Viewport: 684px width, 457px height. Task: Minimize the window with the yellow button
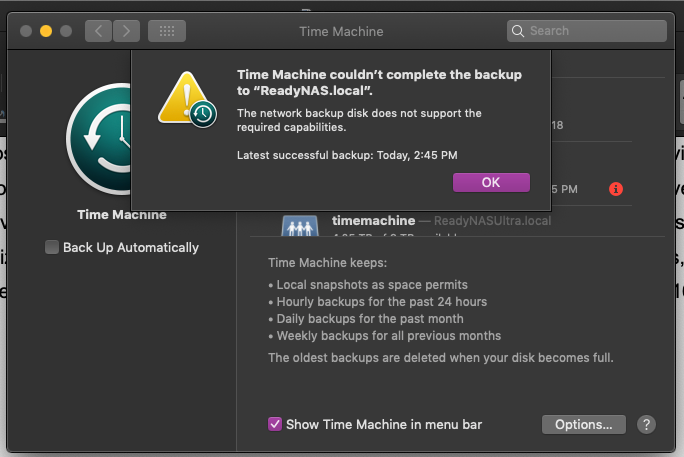[45, 31]
